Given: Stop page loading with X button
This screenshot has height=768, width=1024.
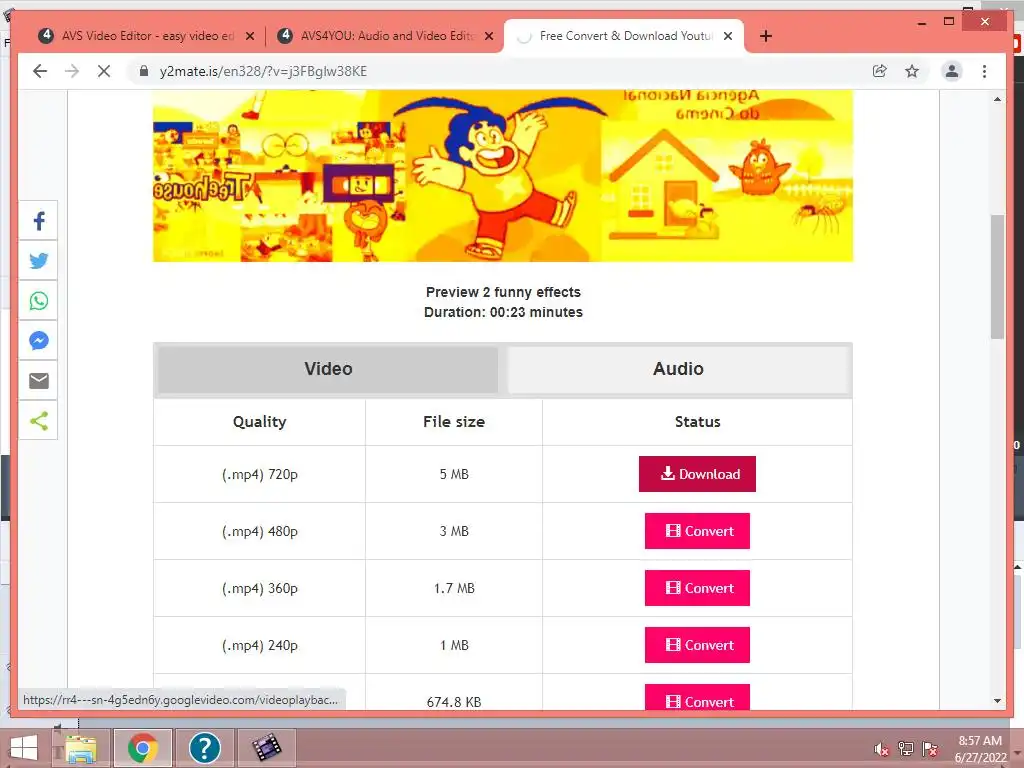Looking at the screenshot, I should tap(104, 71).
